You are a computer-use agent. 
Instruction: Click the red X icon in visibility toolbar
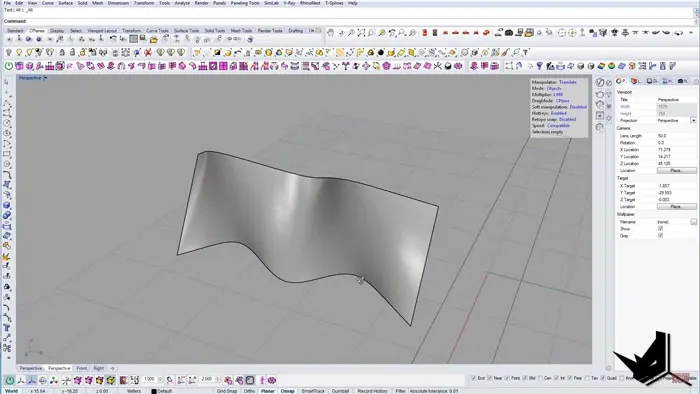148,53
